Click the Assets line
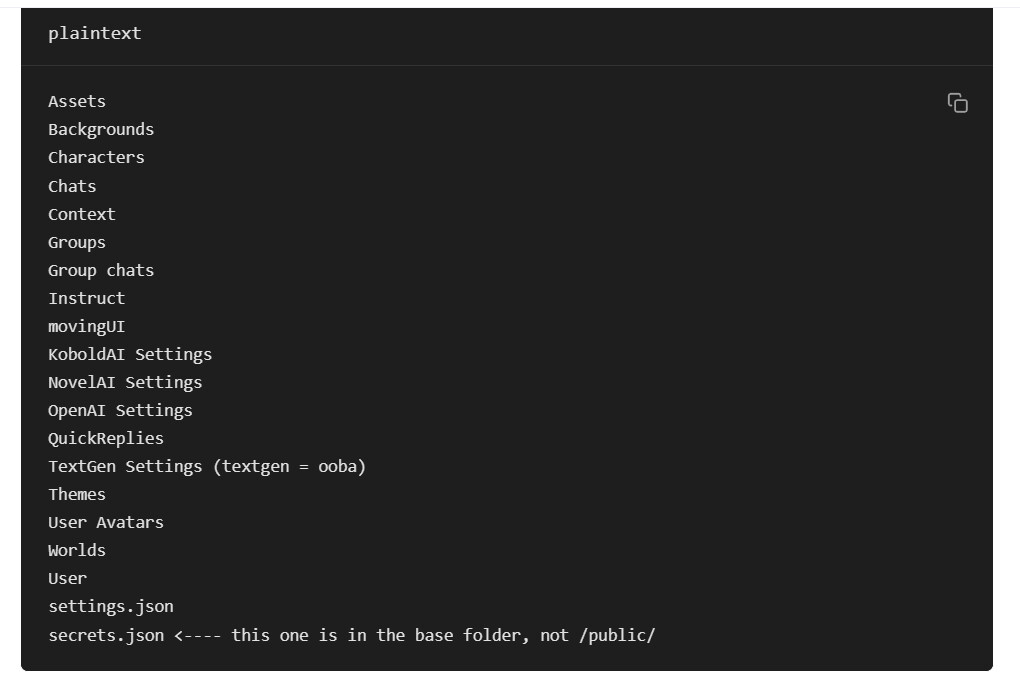Screen dimensions: 1020x682 tap(77, 101)
